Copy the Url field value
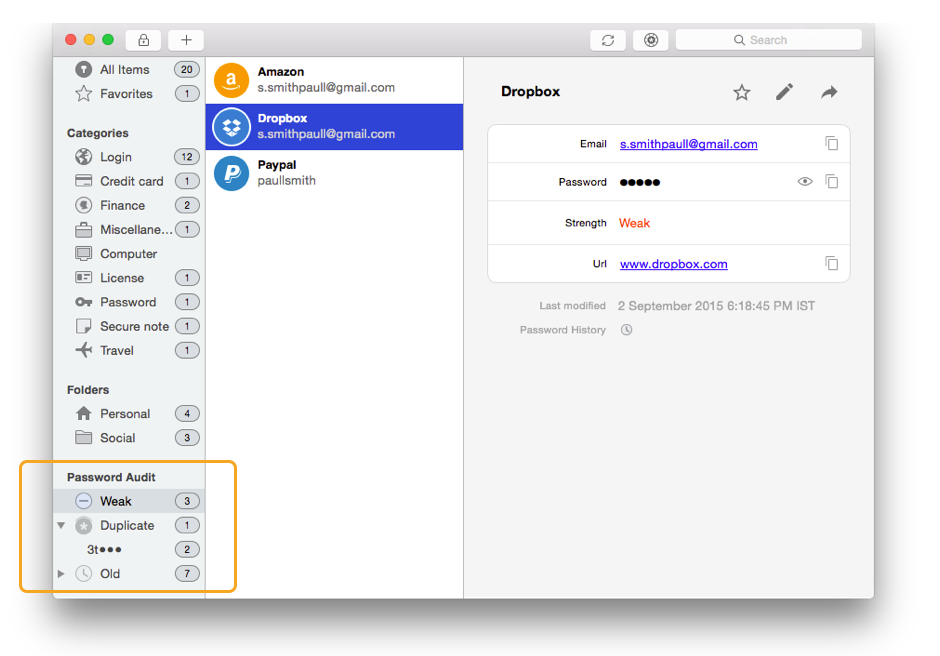The image size is (940, 656). [831, 263]
